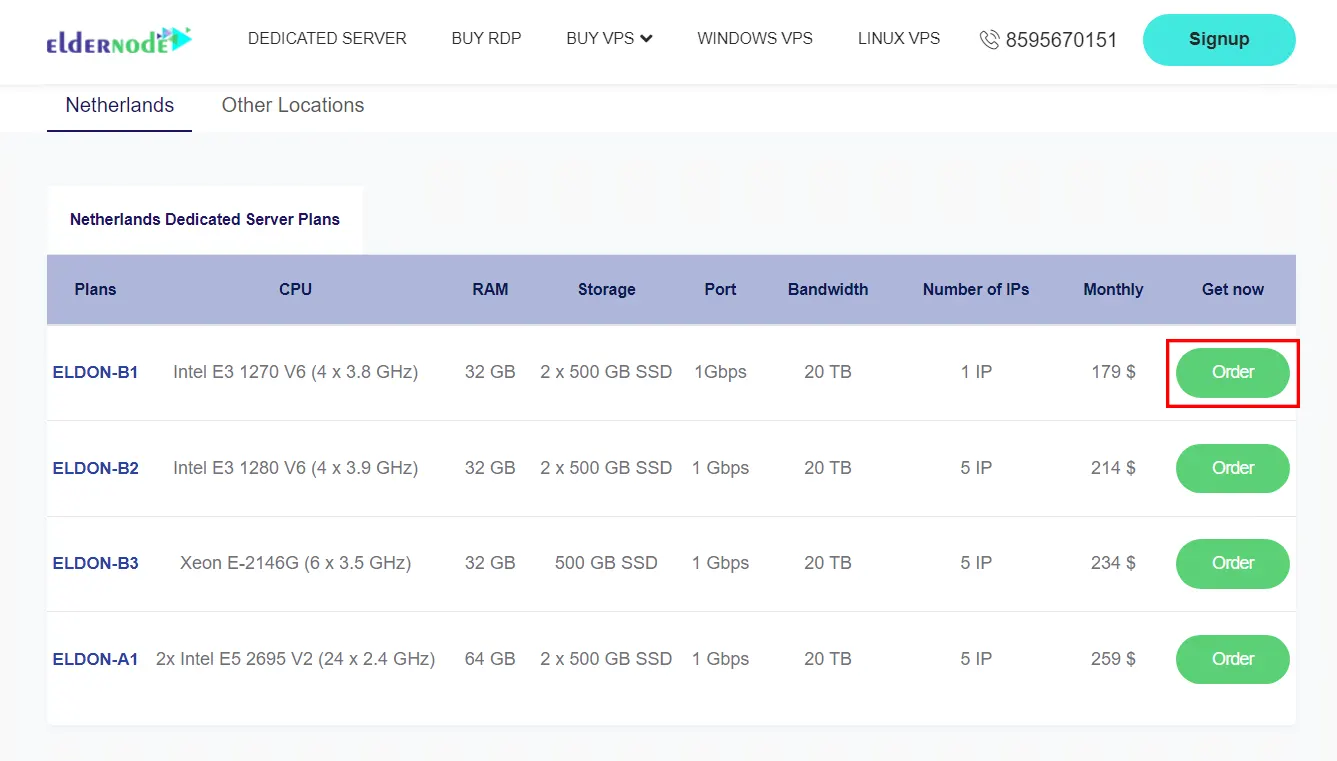The height and width of the screenshot is (761, 1337).
Task: Order the ELDON-B3 plan
Action: tap(1233, 563)
